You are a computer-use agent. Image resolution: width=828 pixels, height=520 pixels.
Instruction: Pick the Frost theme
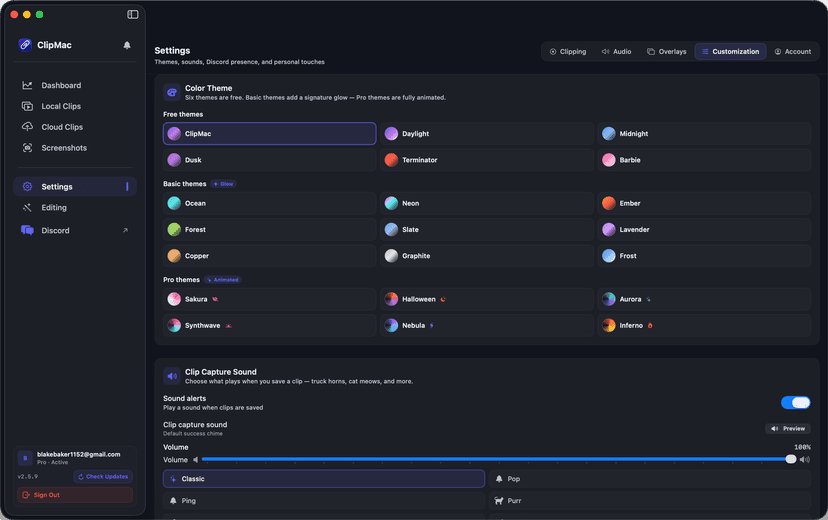point(704,256)
